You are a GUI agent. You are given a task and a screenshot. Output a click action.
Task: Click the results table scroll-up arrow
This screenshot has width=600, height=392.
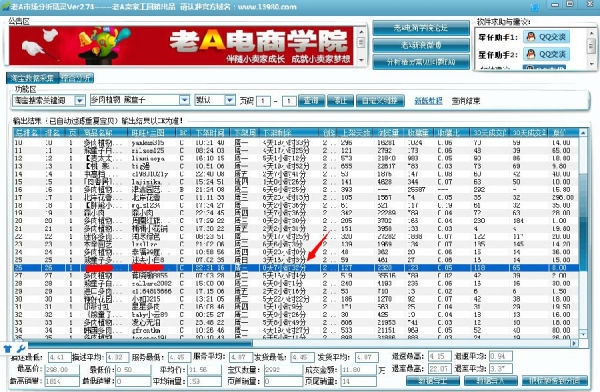(x=583, y=133)
